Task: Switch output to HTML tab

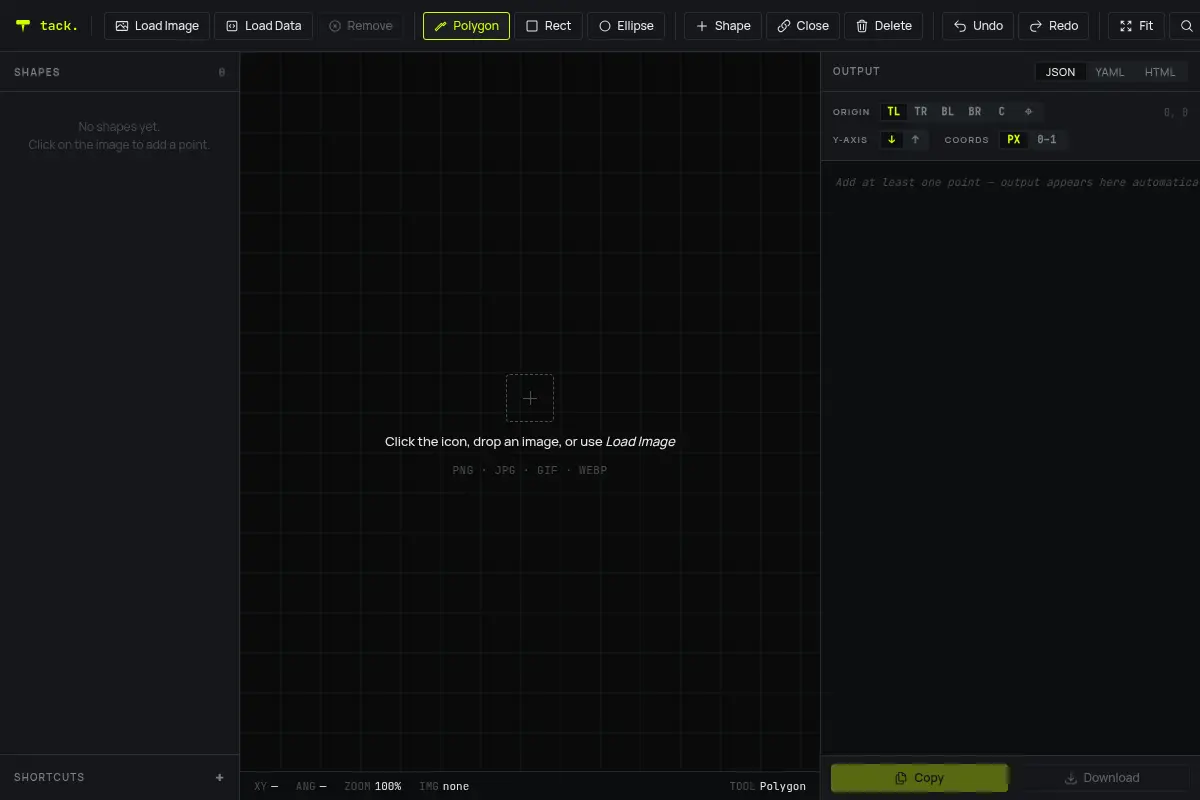Action: [x=1160, y=72]
